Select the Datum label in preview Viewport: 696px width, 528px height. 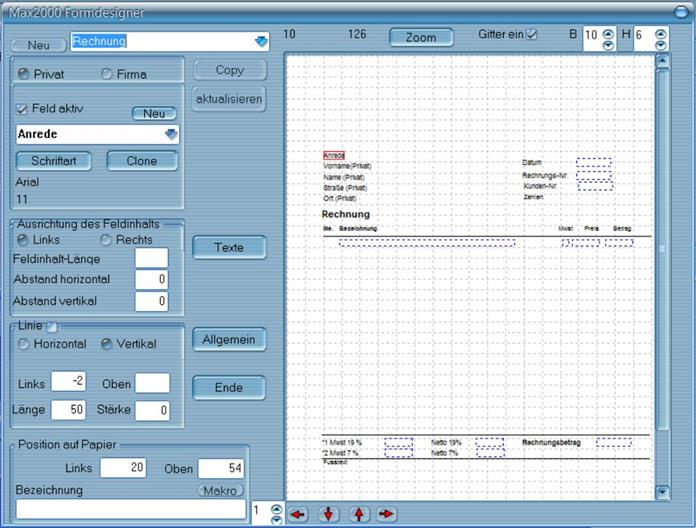coord(532,162)
